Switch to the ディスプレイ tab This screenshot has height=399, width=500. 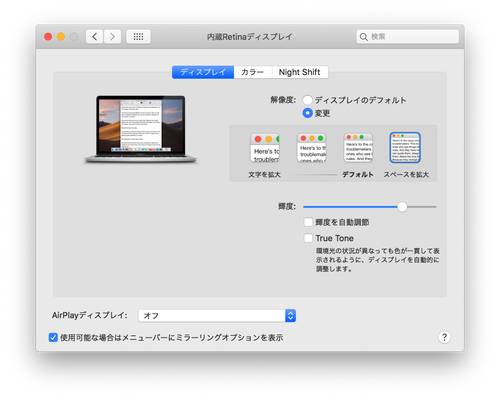(203, 72)
